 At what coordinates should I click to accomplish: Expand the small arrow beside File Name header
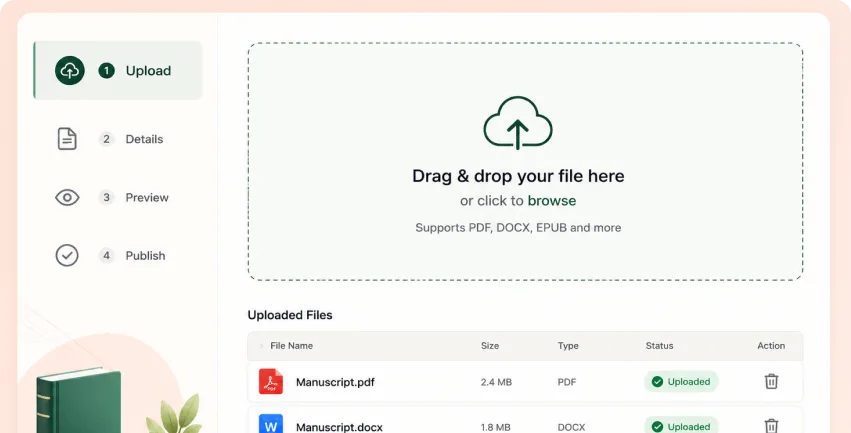tap(261, 346)
